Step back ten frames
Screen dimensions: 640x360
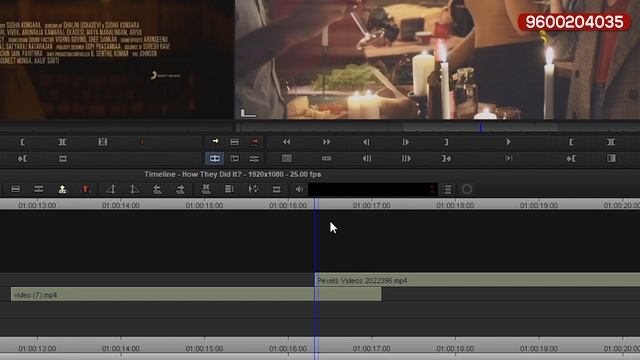tap(367, 158)
